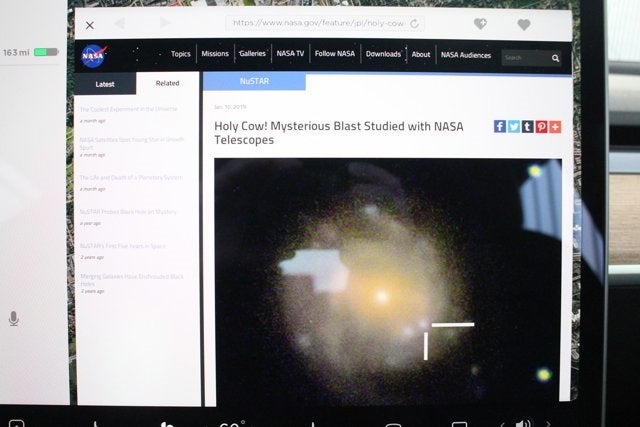Reload the page with the refresh icon
Image resolution: width=640 pixels, height=427 pixels.
click(414, 23)
